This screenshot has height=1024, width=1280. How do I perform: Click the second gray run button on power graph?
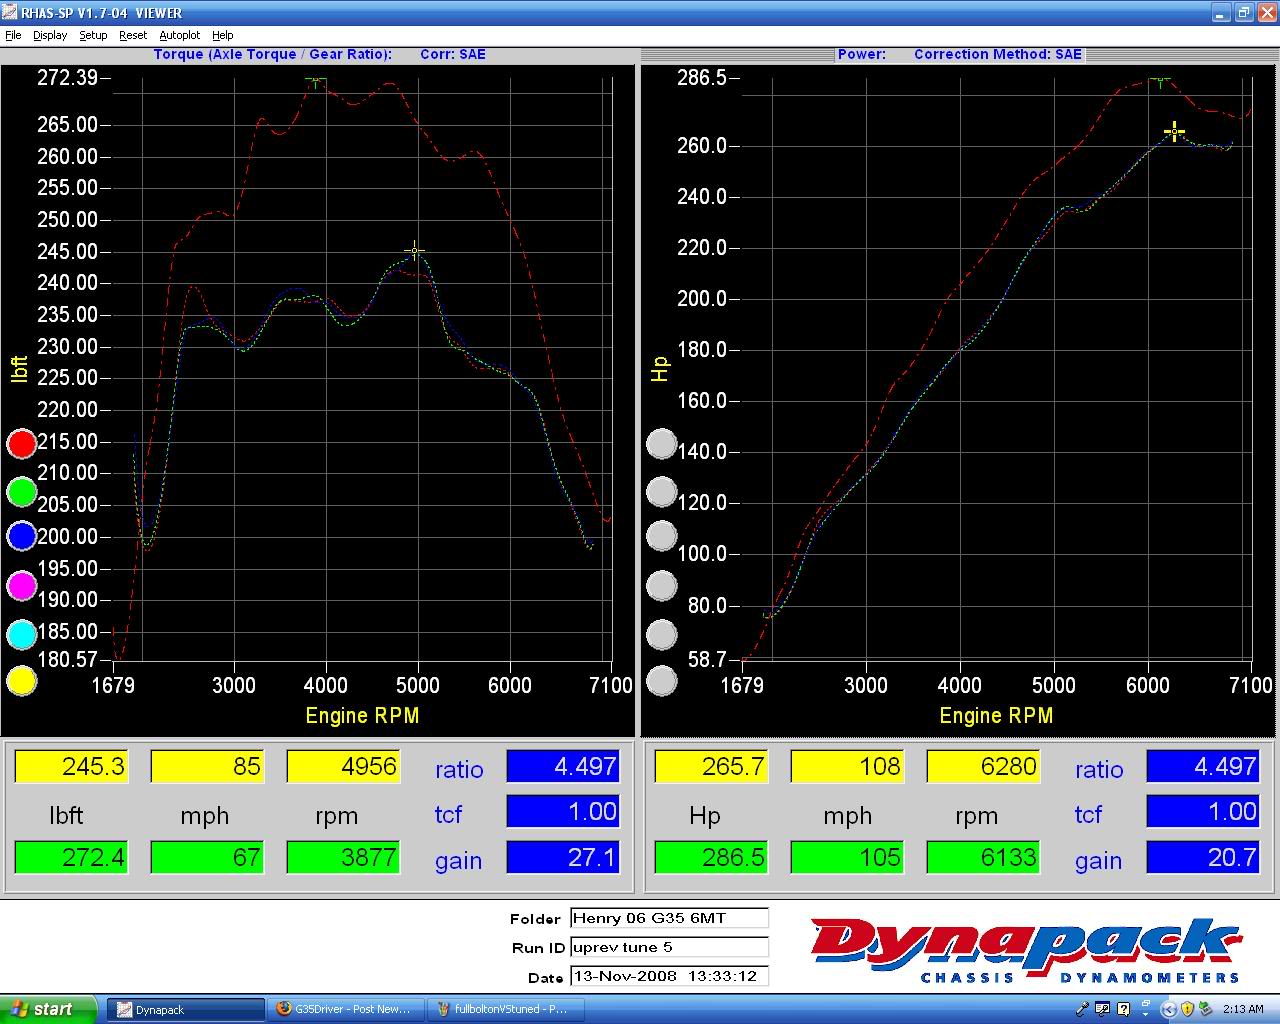tap(662, 491)
